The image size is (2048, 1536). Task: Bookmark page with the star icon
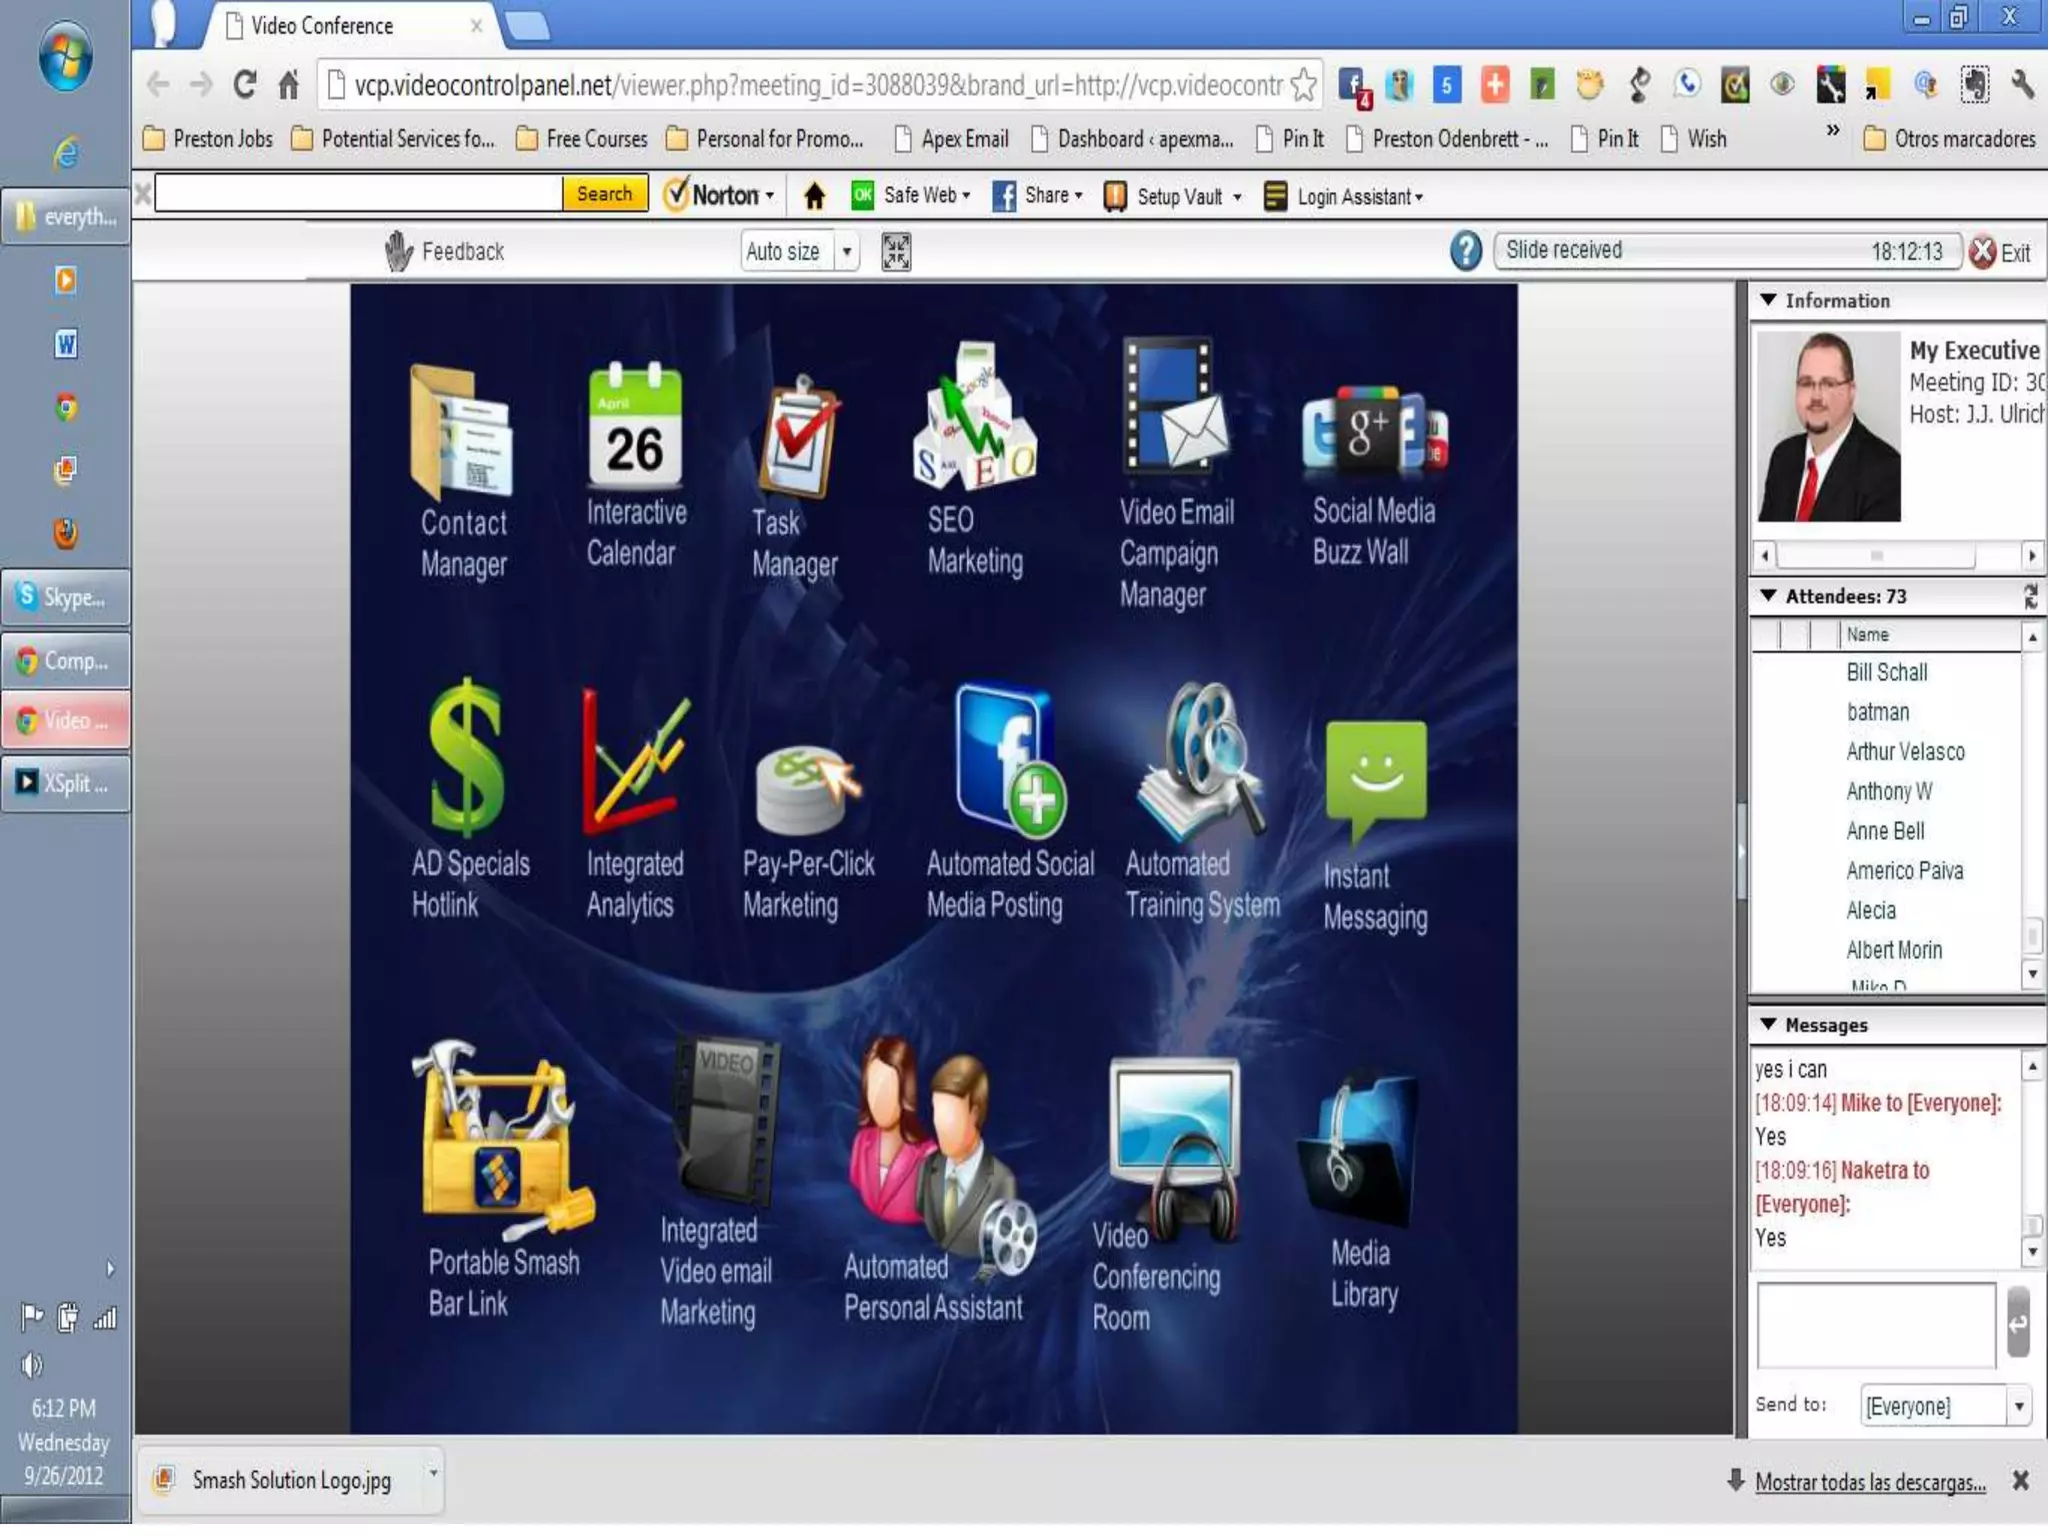click(1303, 86)
